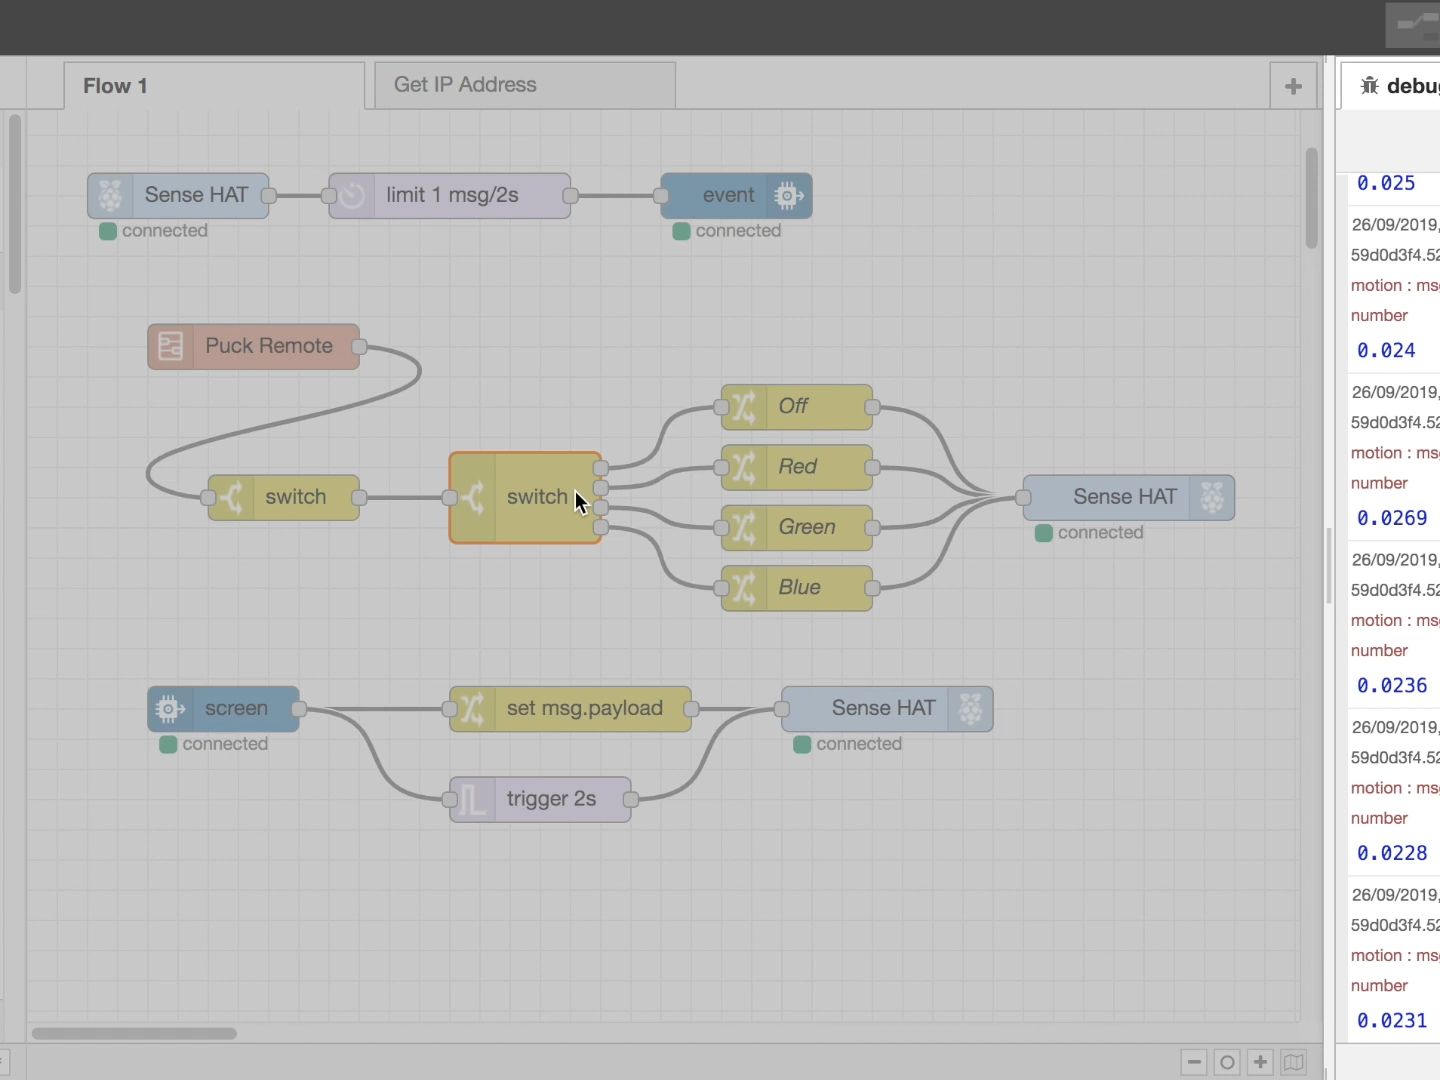Select the Blue change node

coord(796,588)
